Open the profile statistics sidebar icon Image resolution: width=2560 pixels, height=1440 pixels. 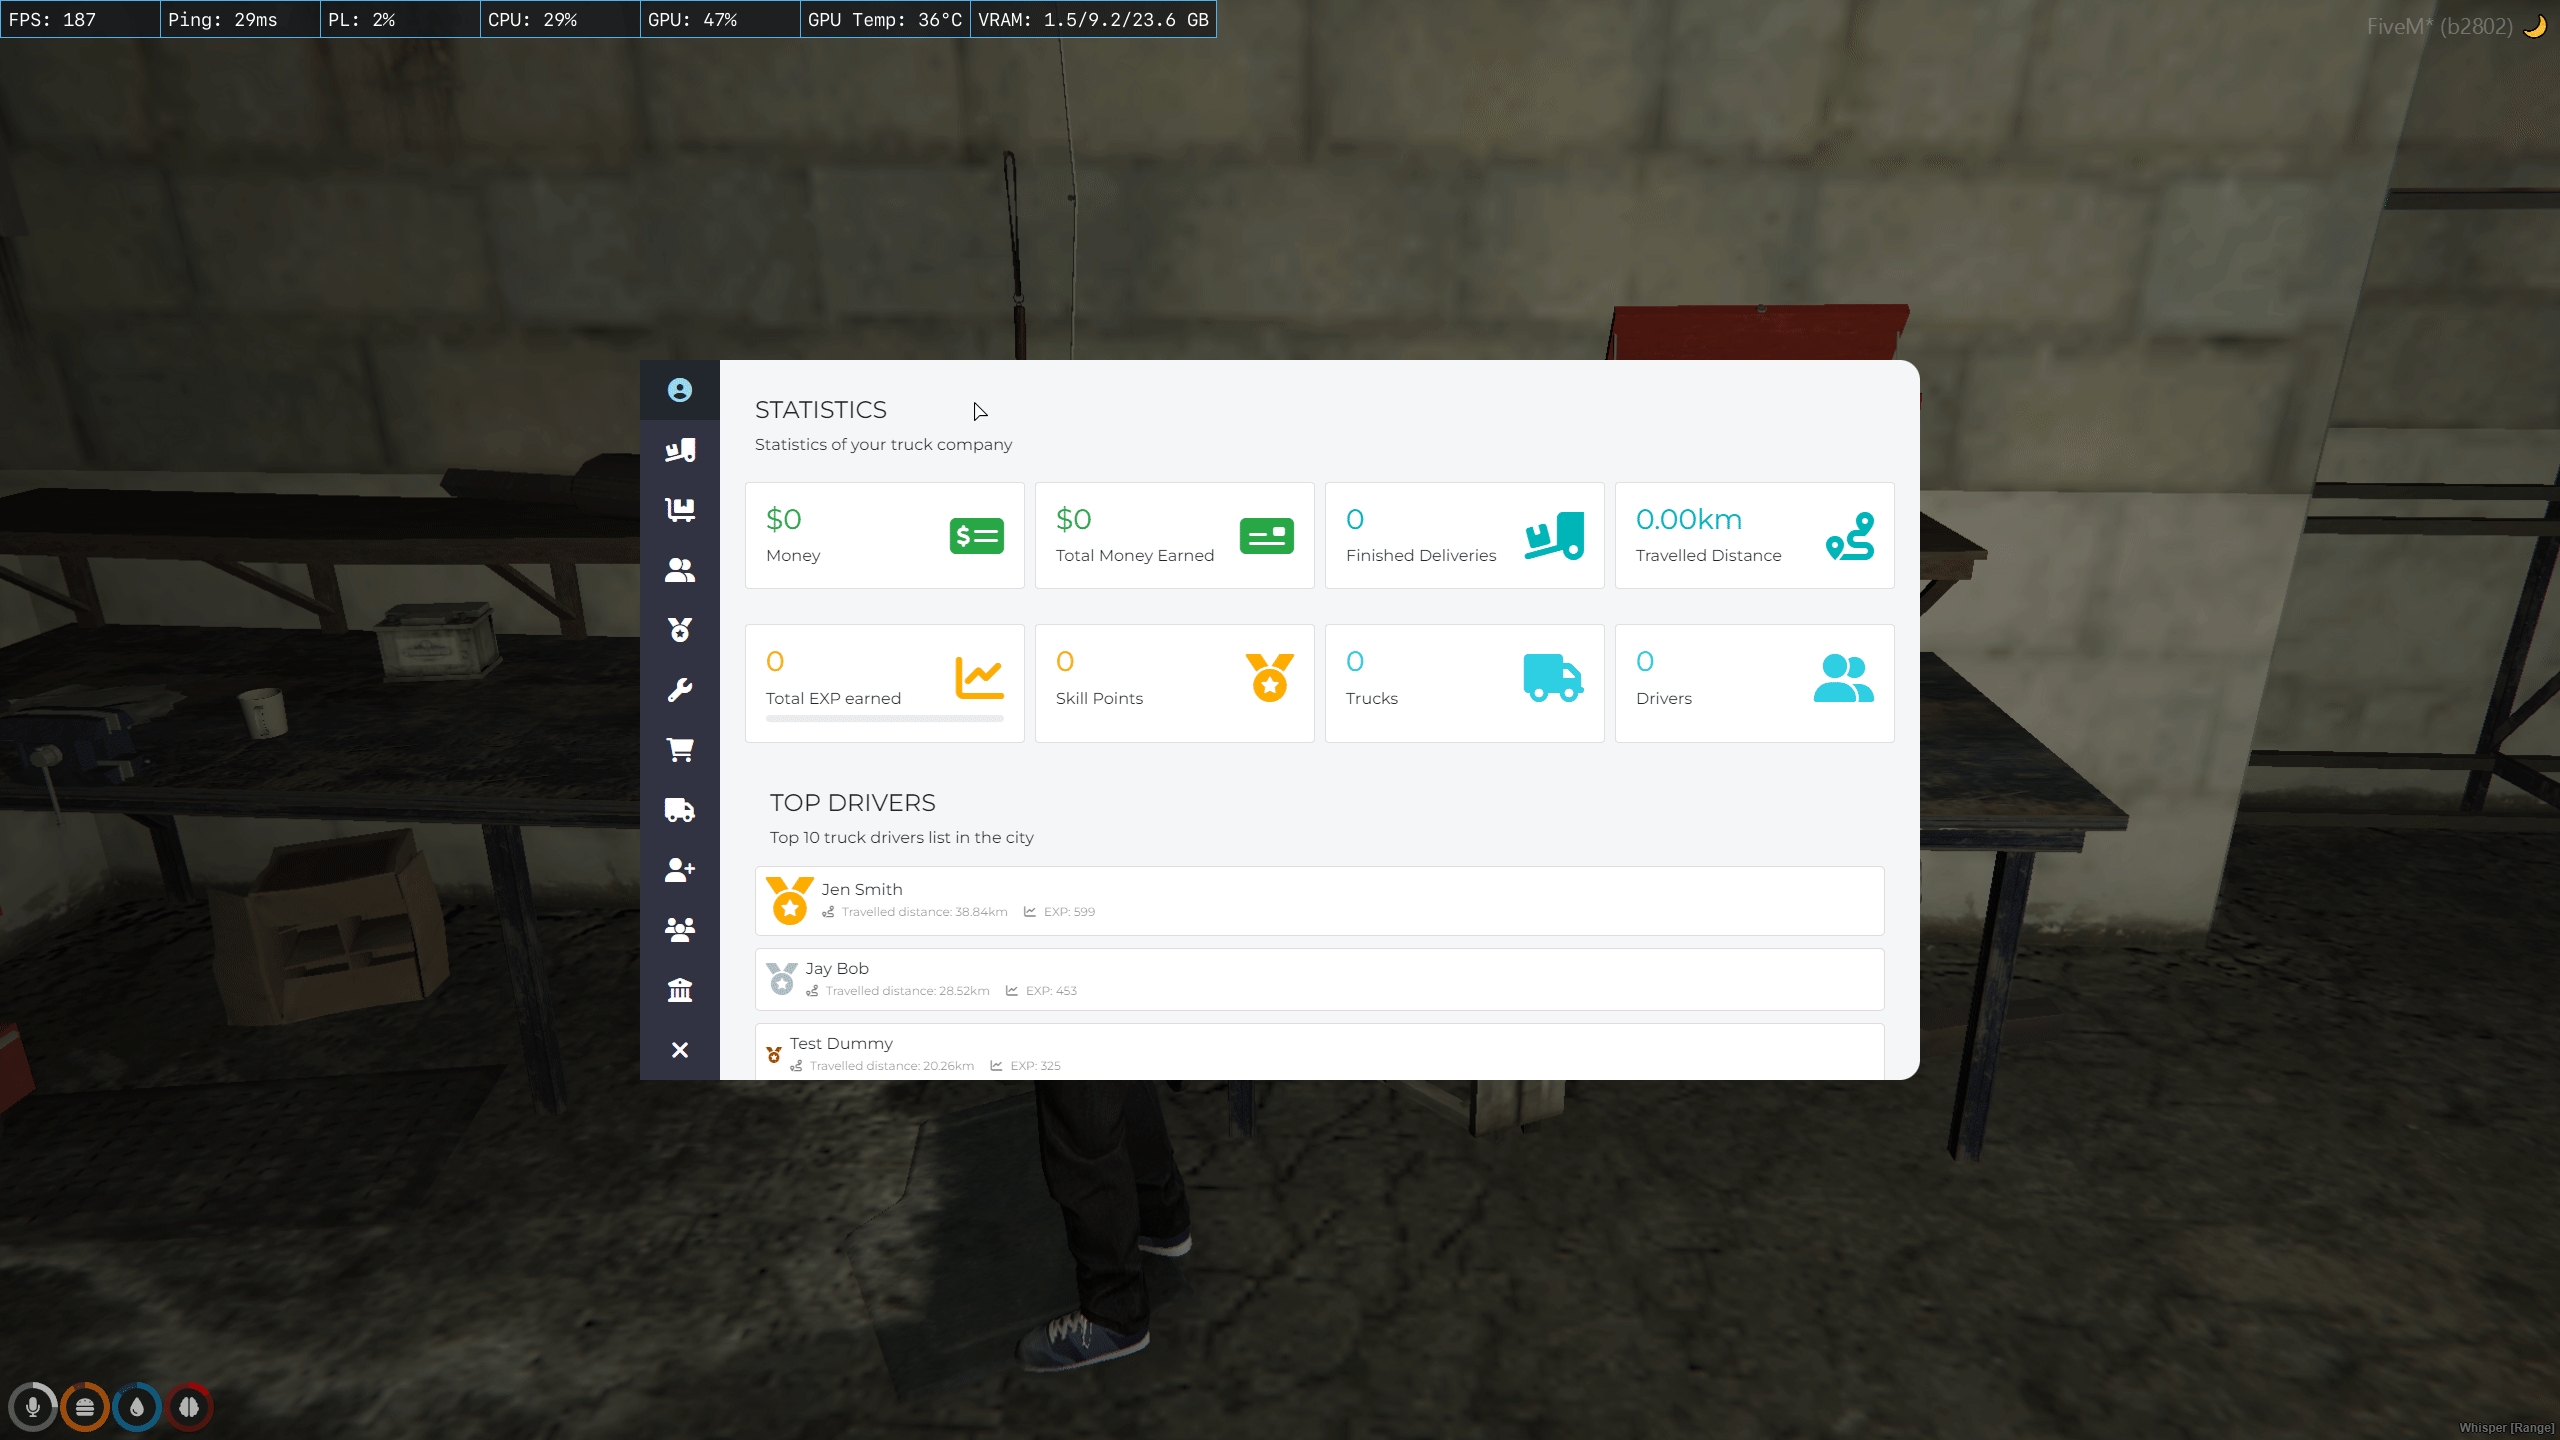coord(679,390)
